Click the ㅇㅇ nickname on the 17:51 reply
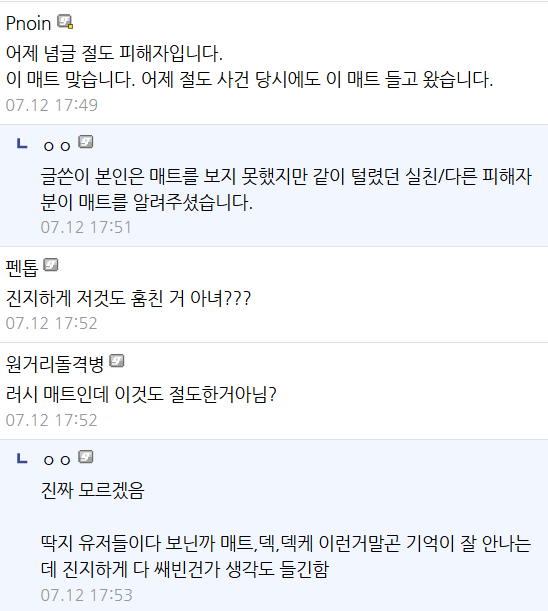Image resolution: width=548 pixels, height=611 pixels. tap(57, 146)
